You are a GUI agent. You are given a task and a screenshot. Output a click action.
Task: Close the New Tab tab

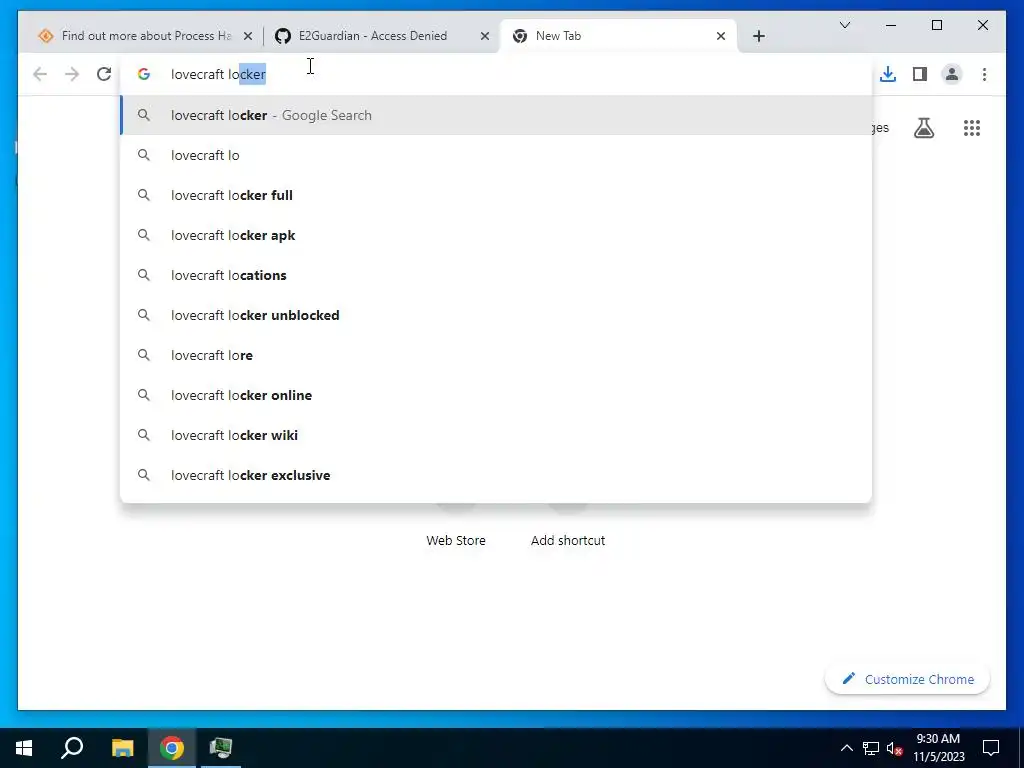coord(720,36)
